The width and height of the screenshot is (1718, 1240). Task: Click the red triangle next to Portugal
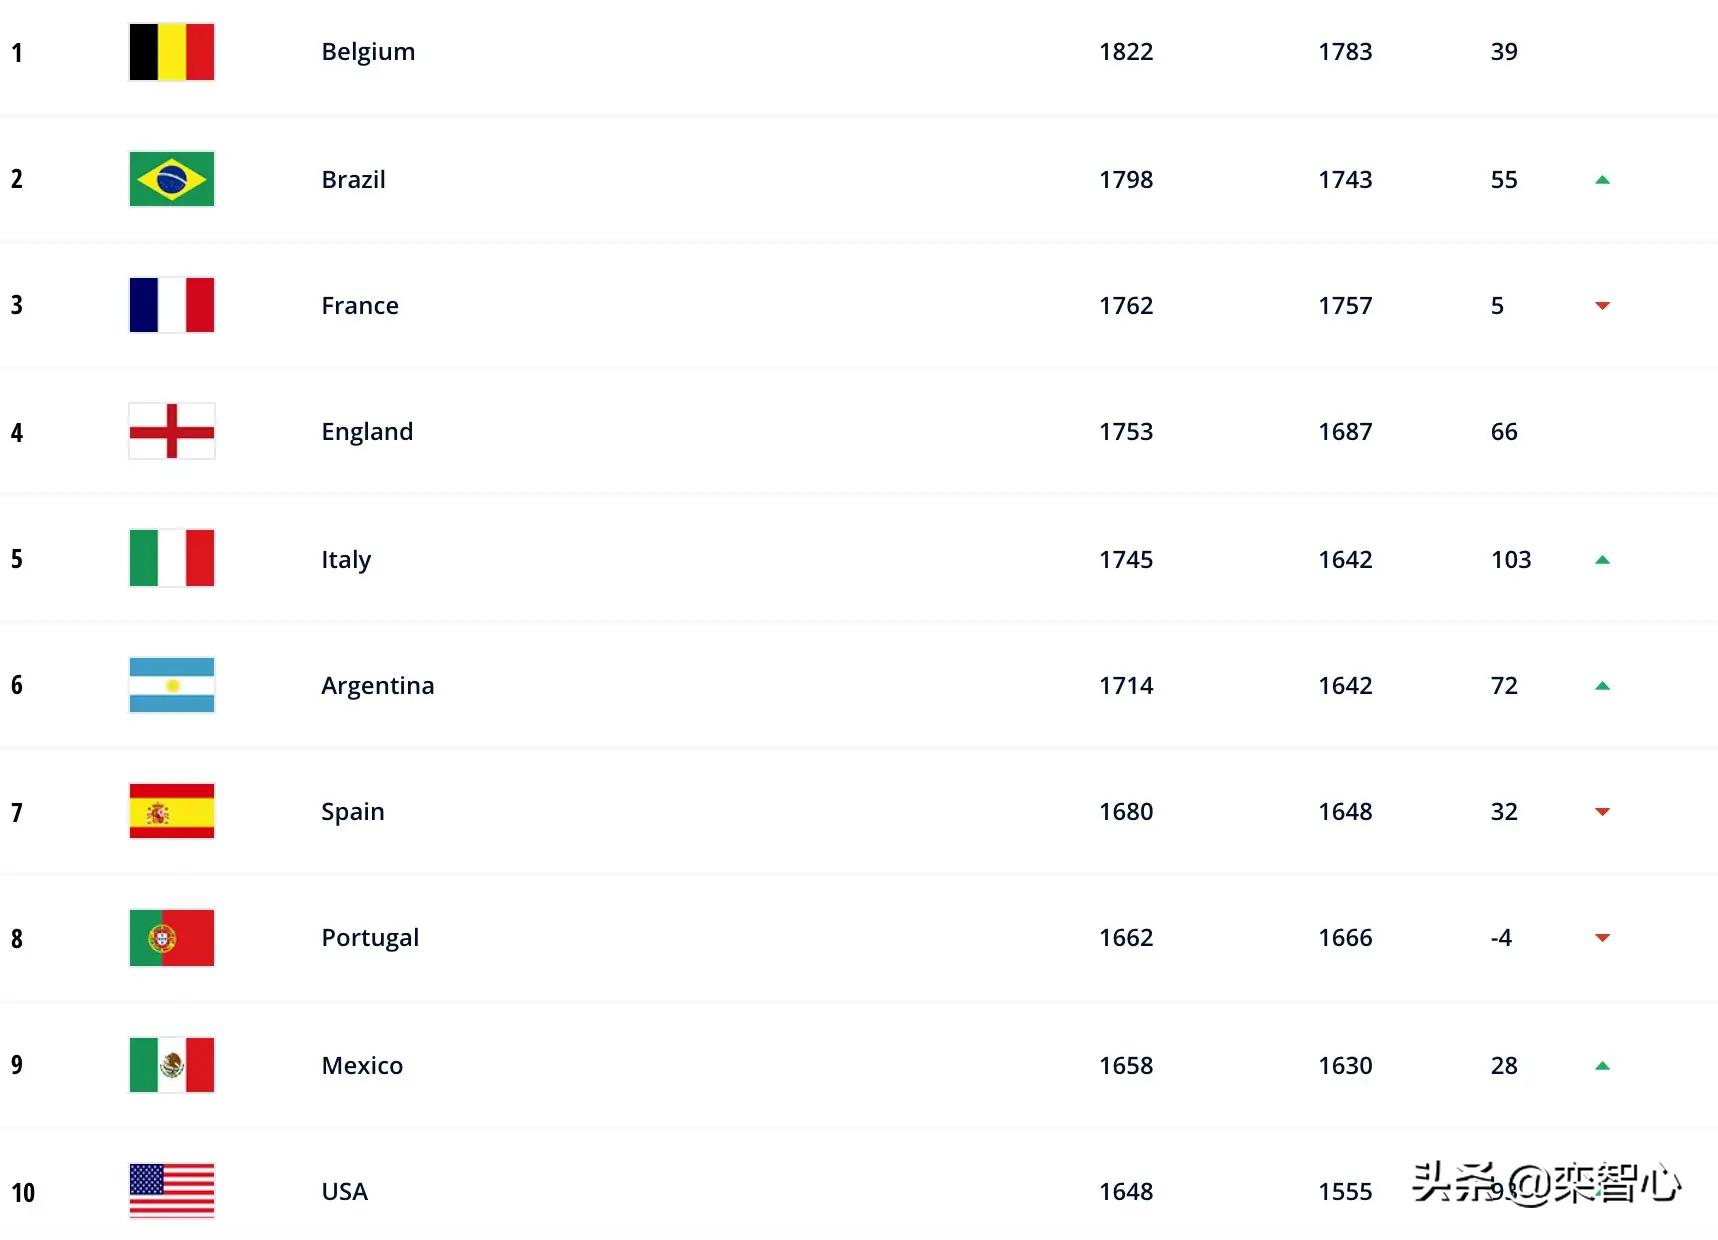[x=1602, y=939]
